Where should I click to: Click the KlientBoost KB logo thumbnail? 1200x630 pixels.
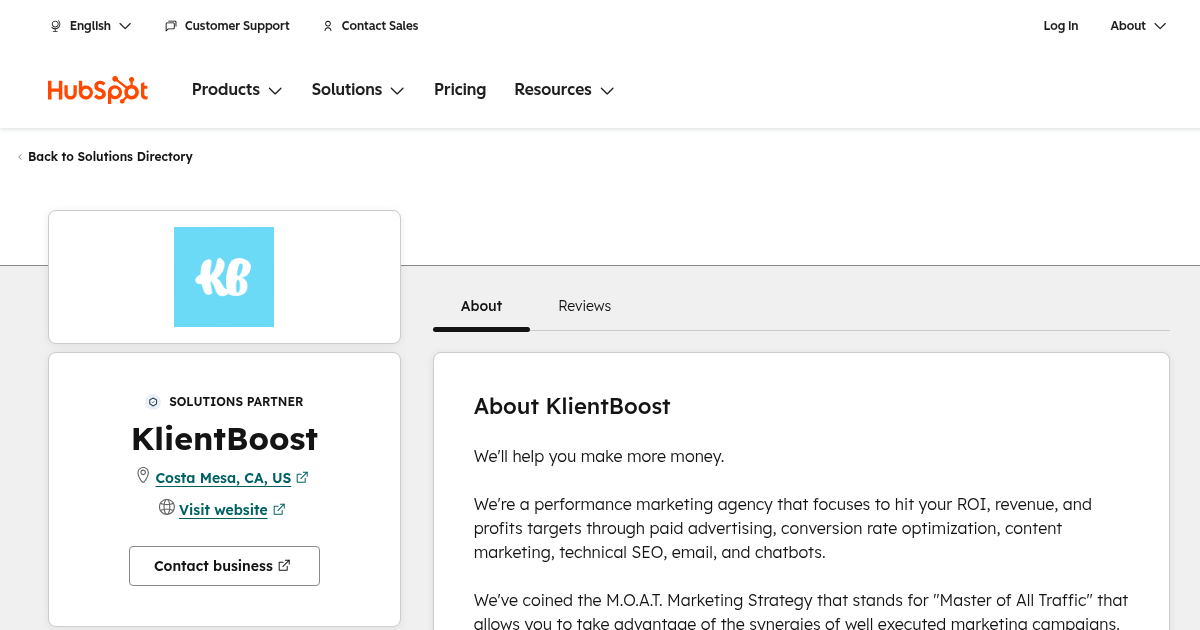(224, 277)
